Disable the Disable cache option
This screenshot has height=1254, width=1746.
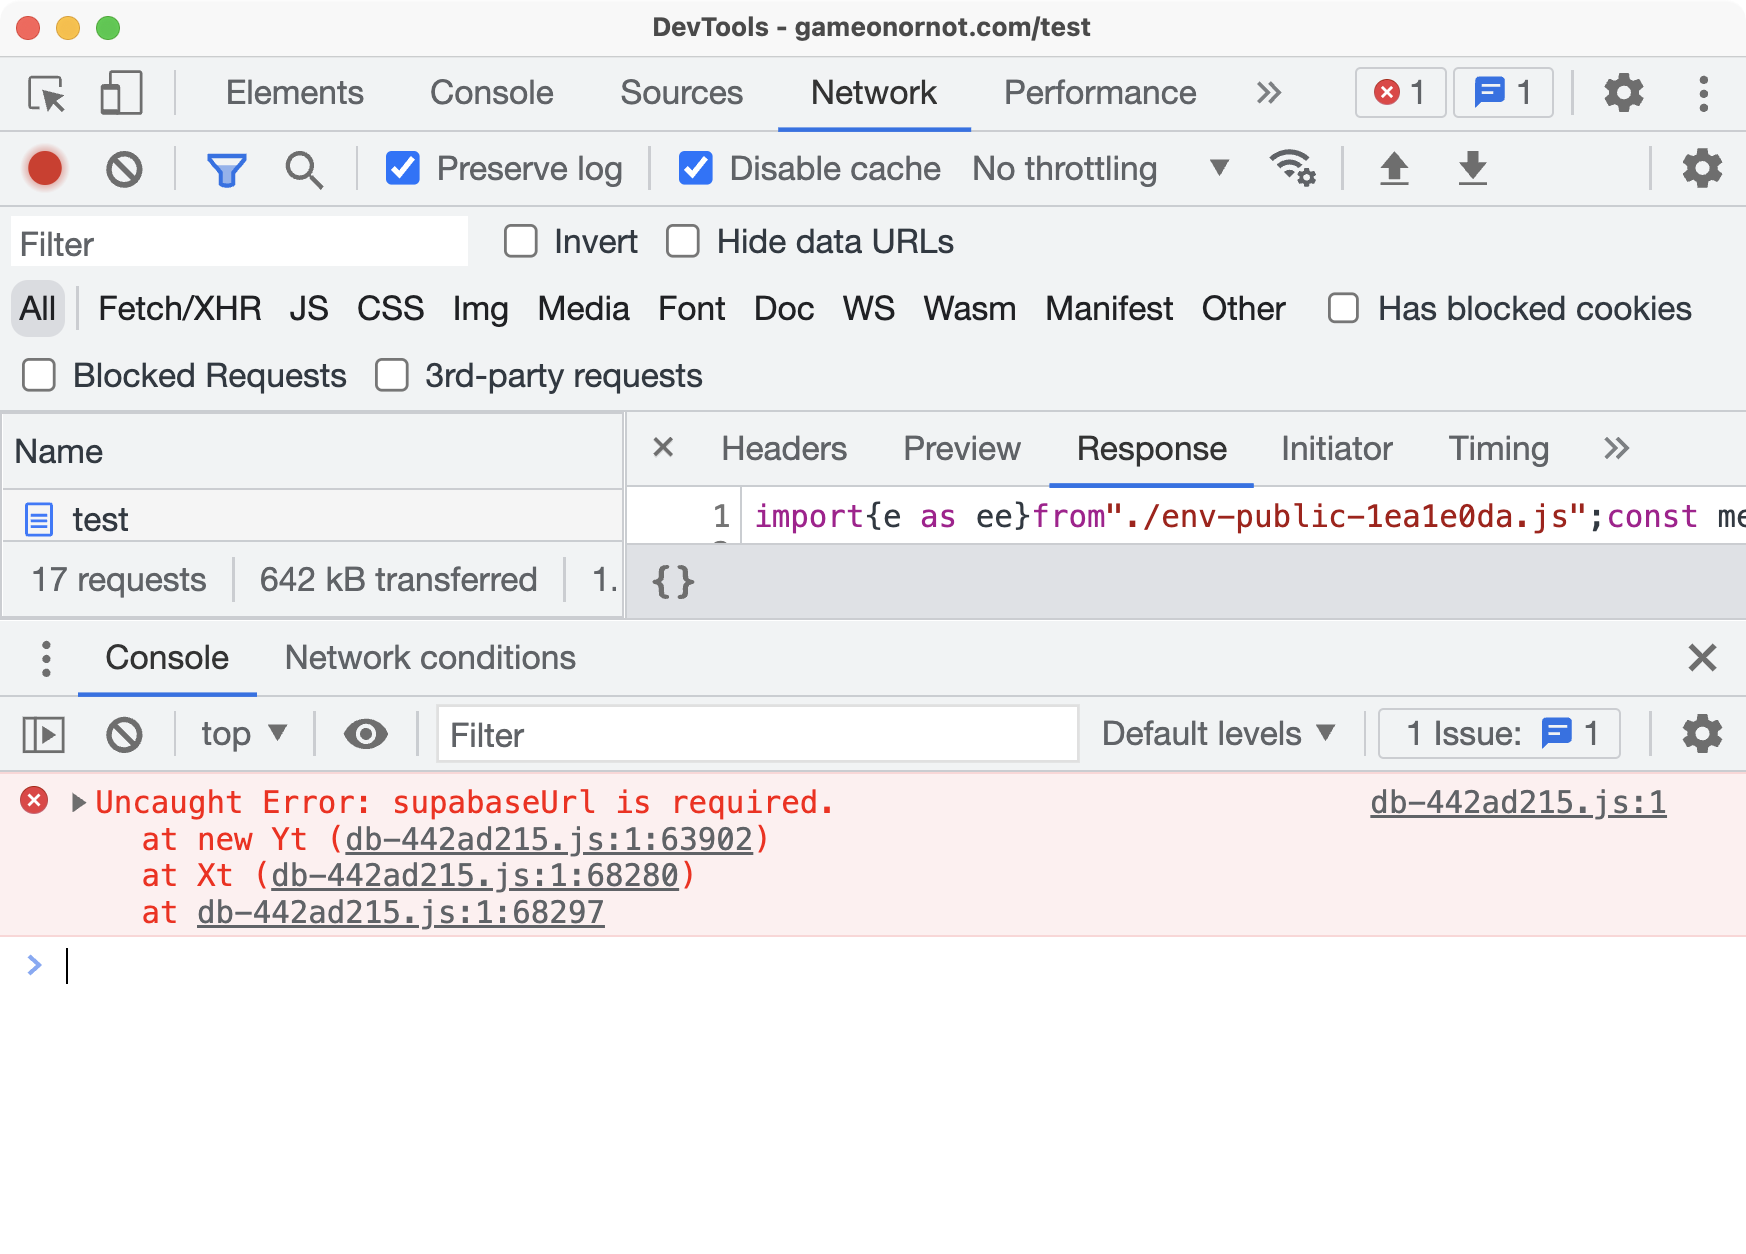[695, 168]
